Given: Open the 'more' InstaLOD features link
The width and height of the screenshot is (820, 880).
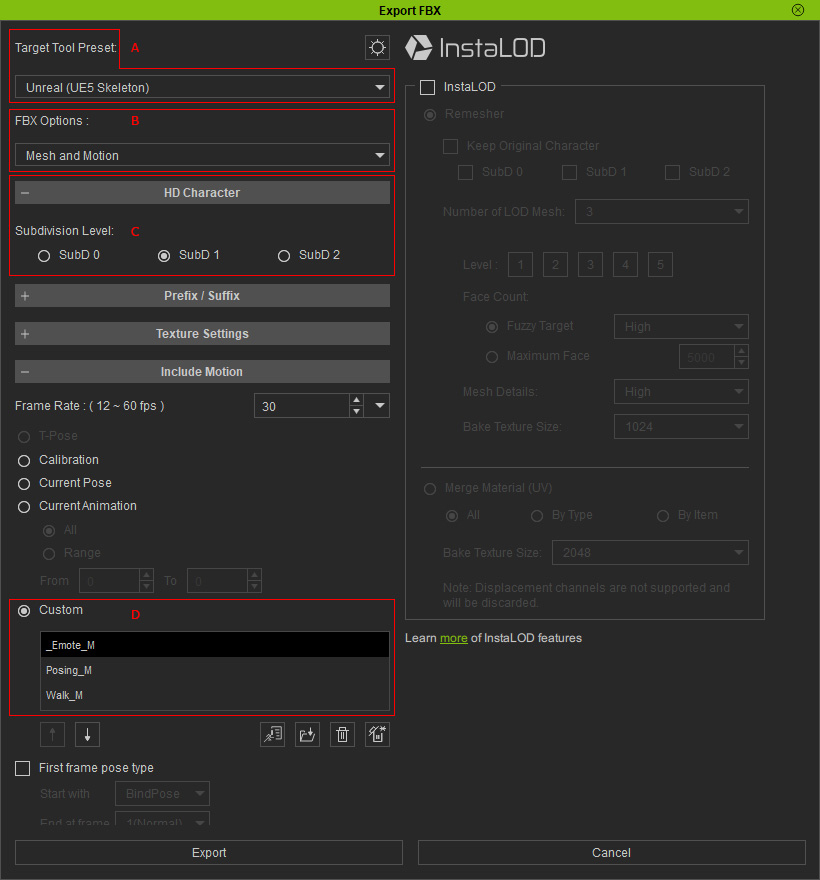Looking at the screenshot, I should click(x=453, y=638).
